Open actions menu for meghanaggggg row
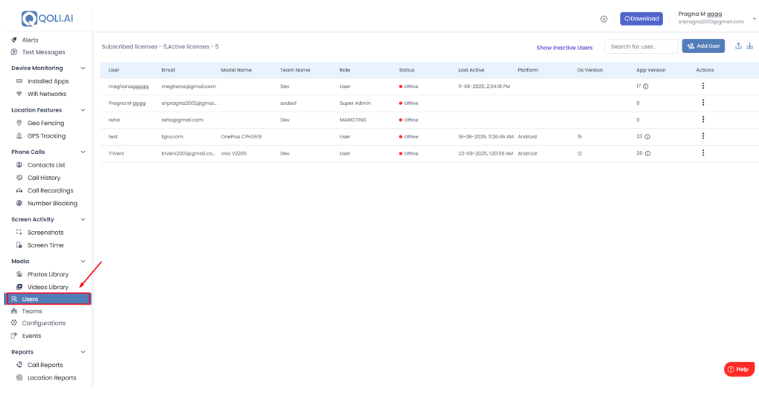Screen dimensions: 759x394 tap(703, 86)
